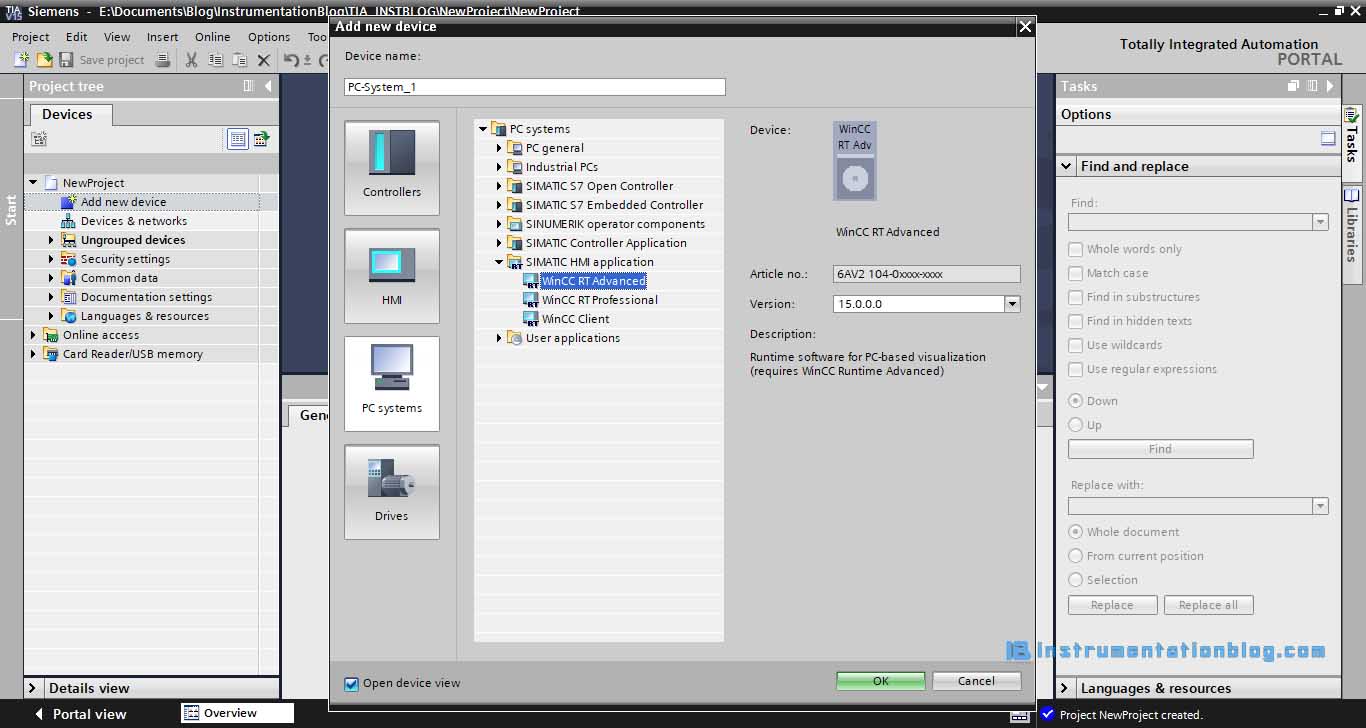Switch to Portal view
This screenshot has width=1366, height=728.
click(x=80, y=714)
